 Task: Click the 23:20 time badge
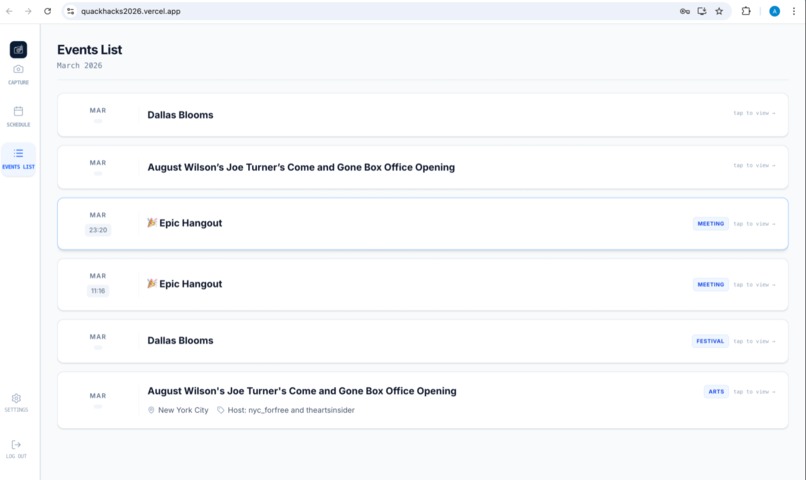[x=98, y=230]
